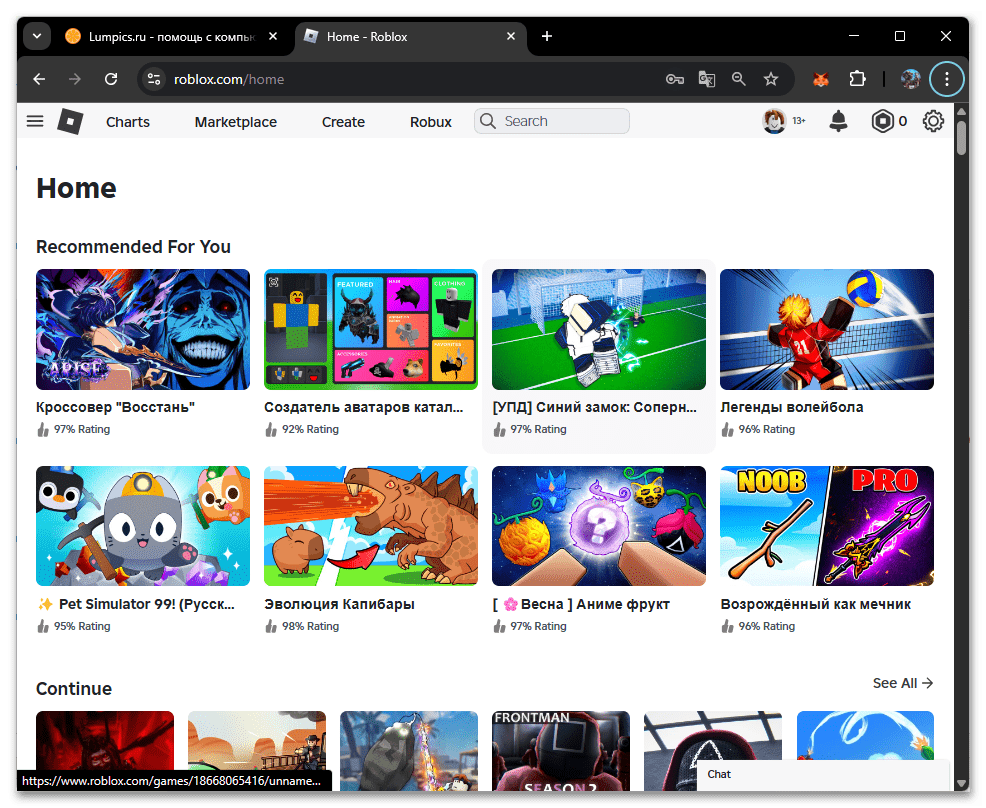Click See All in the Continue section
The image size is (986, 808).
(x=903, y=683)
